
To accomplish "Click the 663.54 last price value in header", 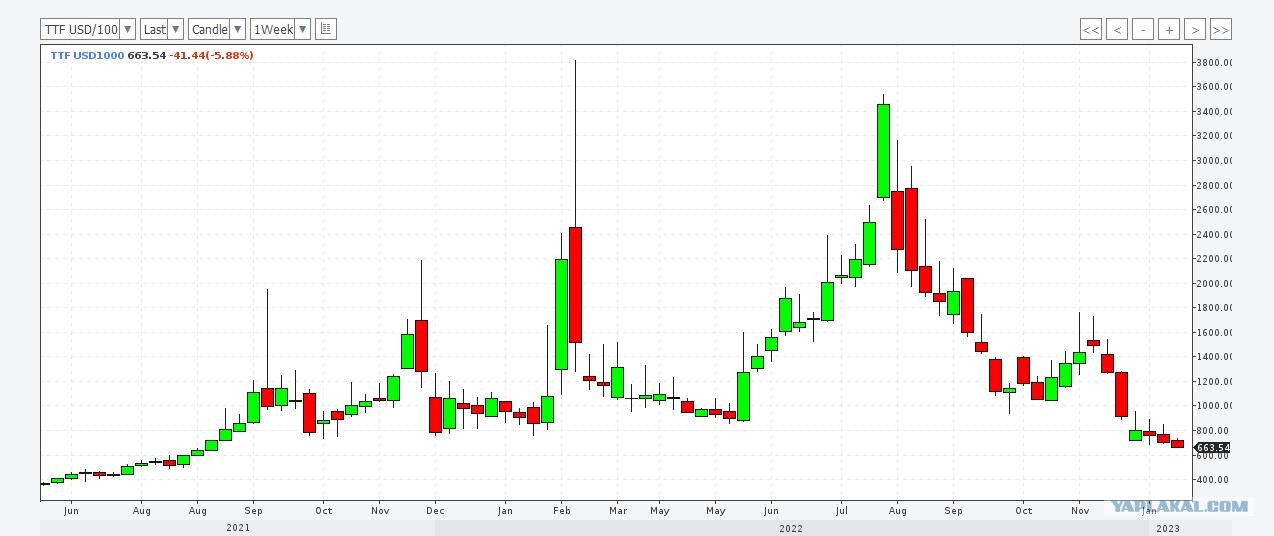I will [x=146, y=55].
